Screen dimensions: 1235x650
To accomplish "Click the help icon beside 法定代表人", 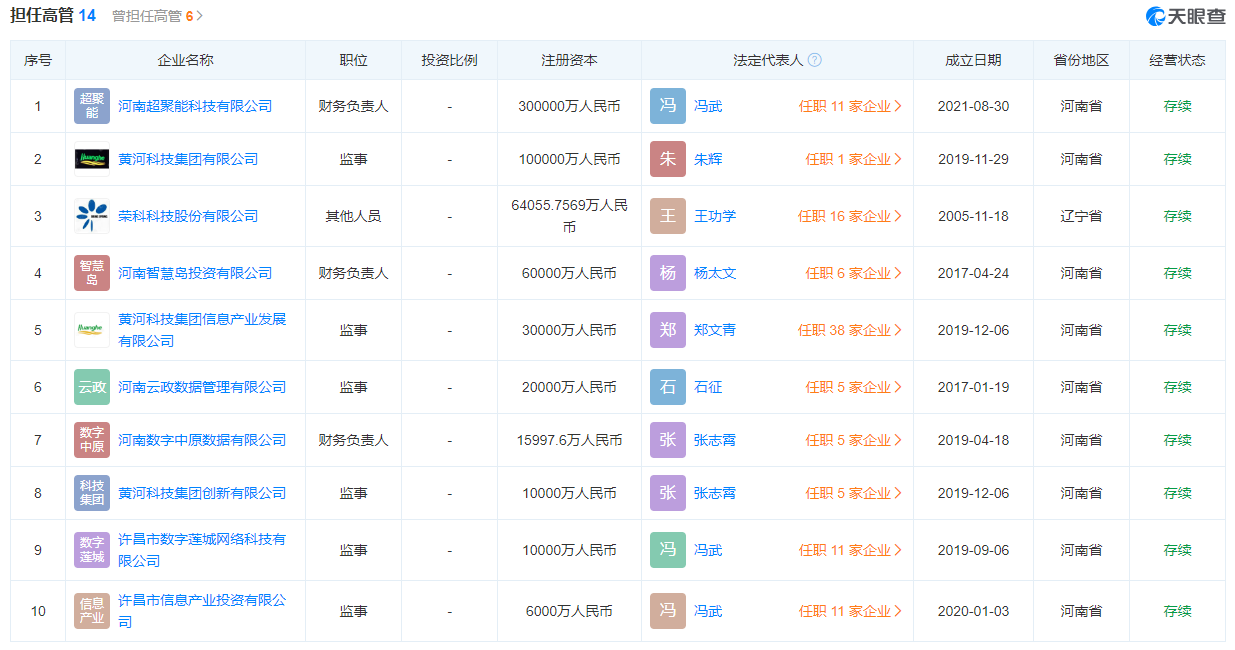I will tap(815, 60).
